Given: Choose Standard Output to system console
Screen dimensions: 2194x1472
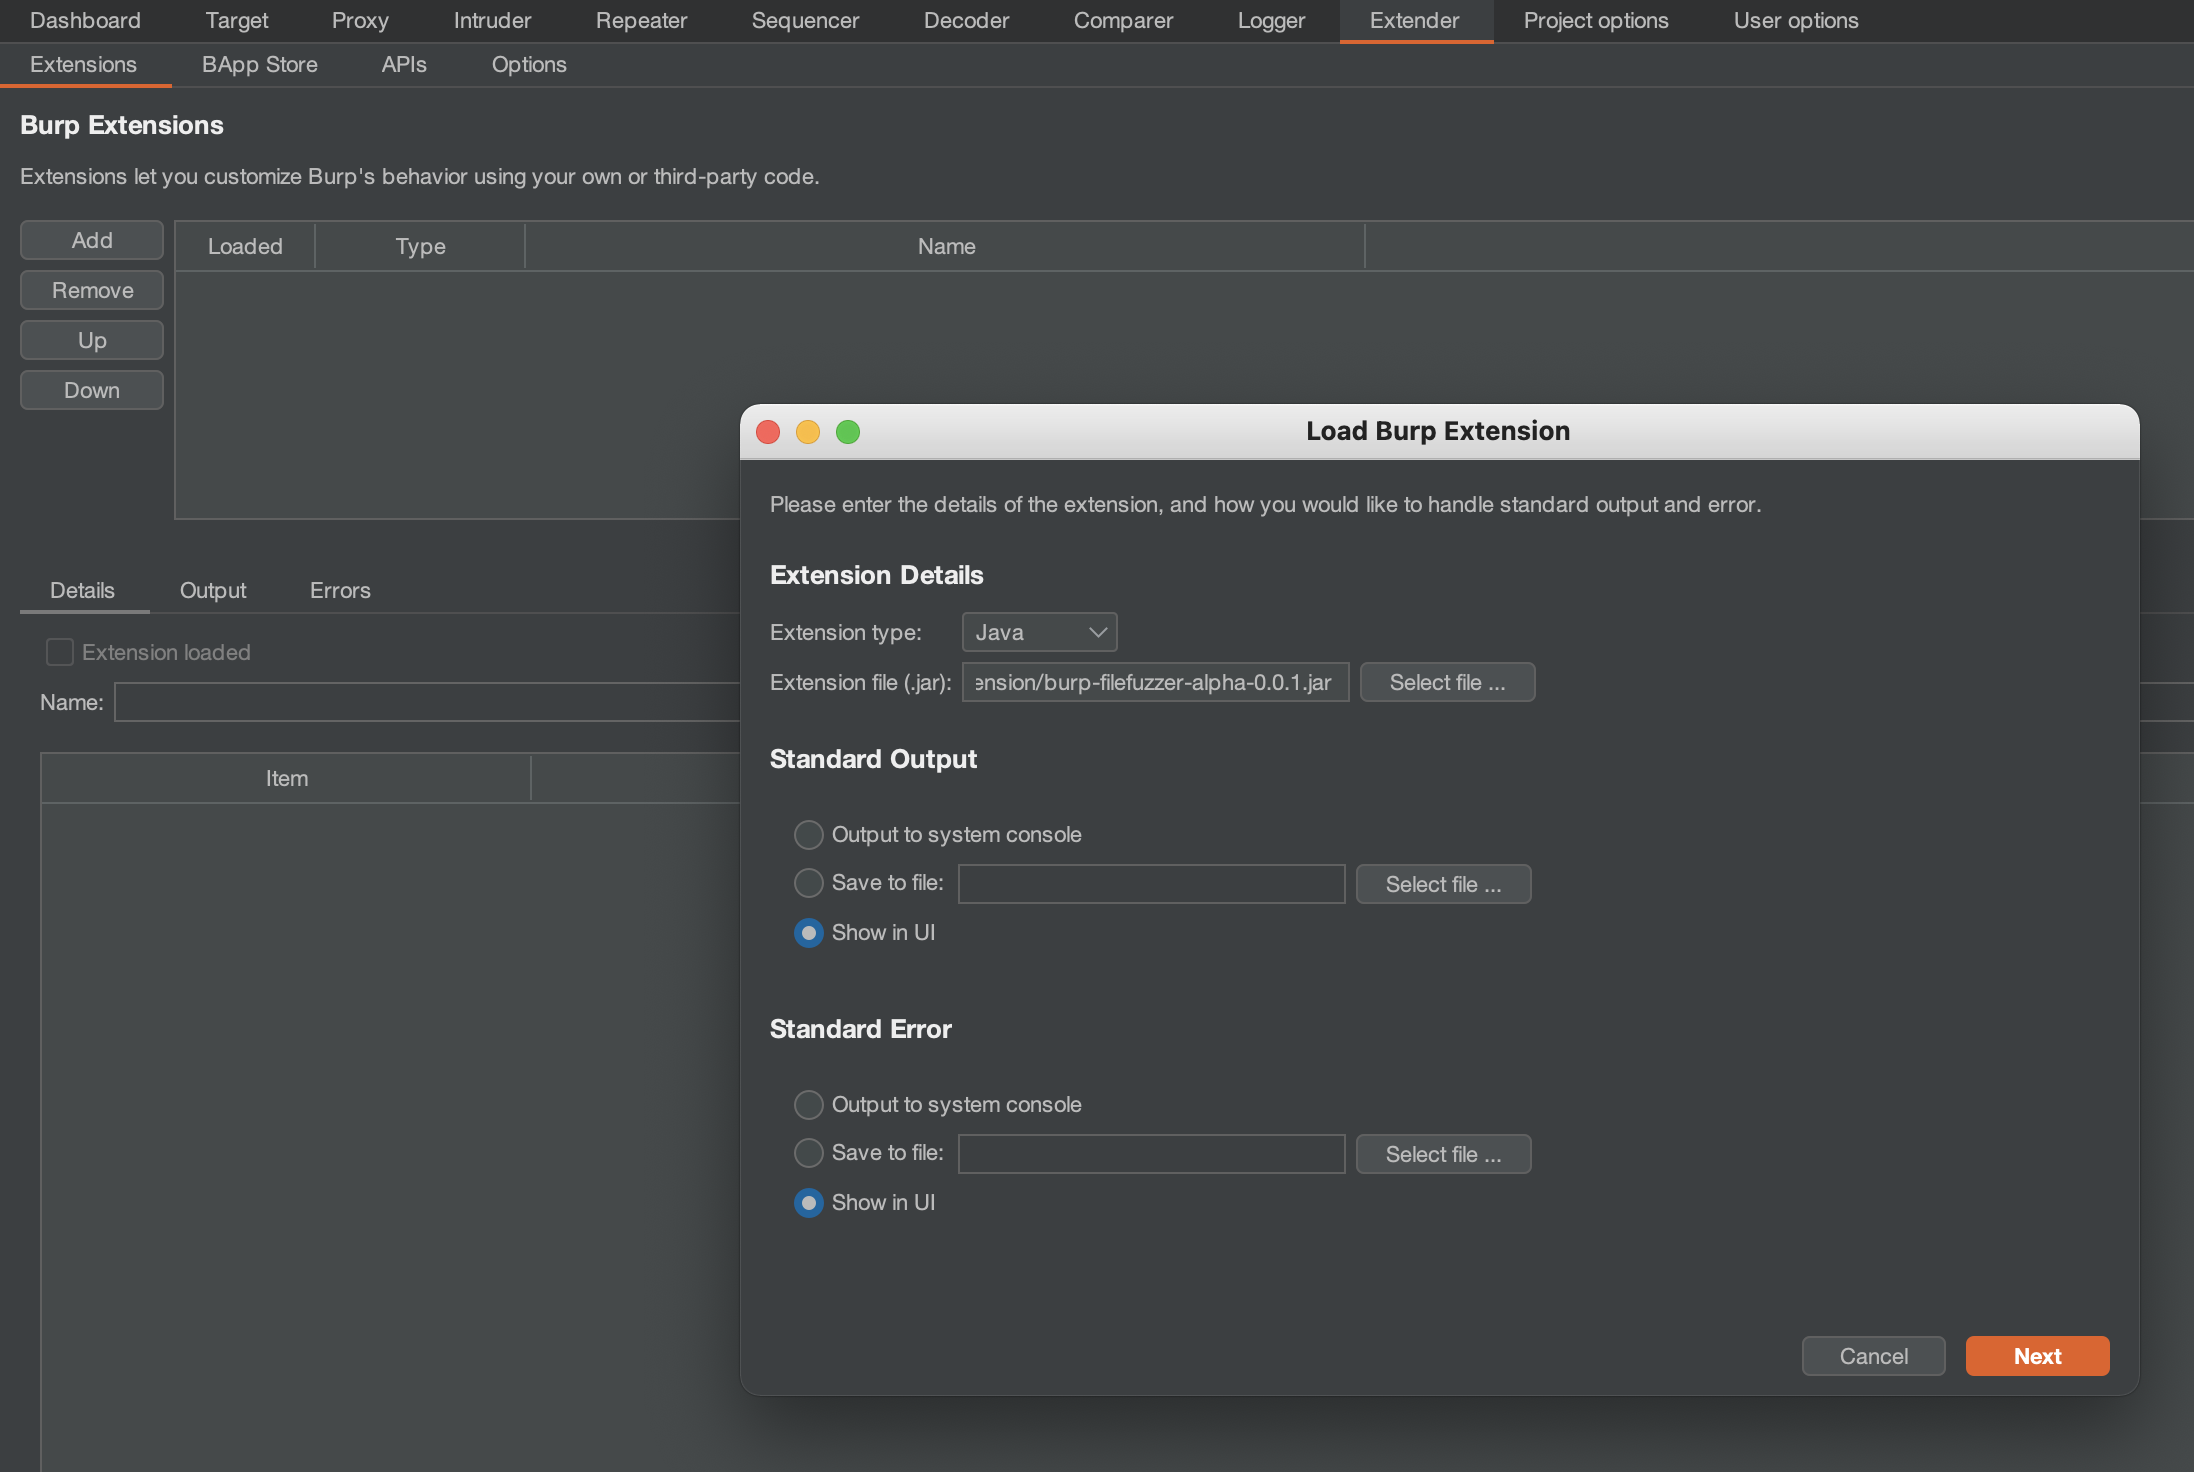Looking at the screenshot, I should pos(808,834).
